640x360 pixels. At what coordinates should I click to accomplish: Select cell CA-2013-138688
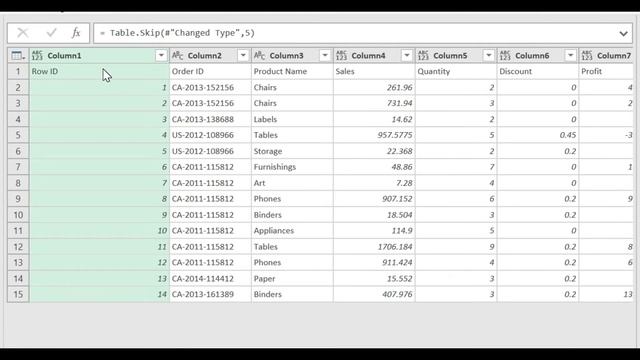pos(210,119)
